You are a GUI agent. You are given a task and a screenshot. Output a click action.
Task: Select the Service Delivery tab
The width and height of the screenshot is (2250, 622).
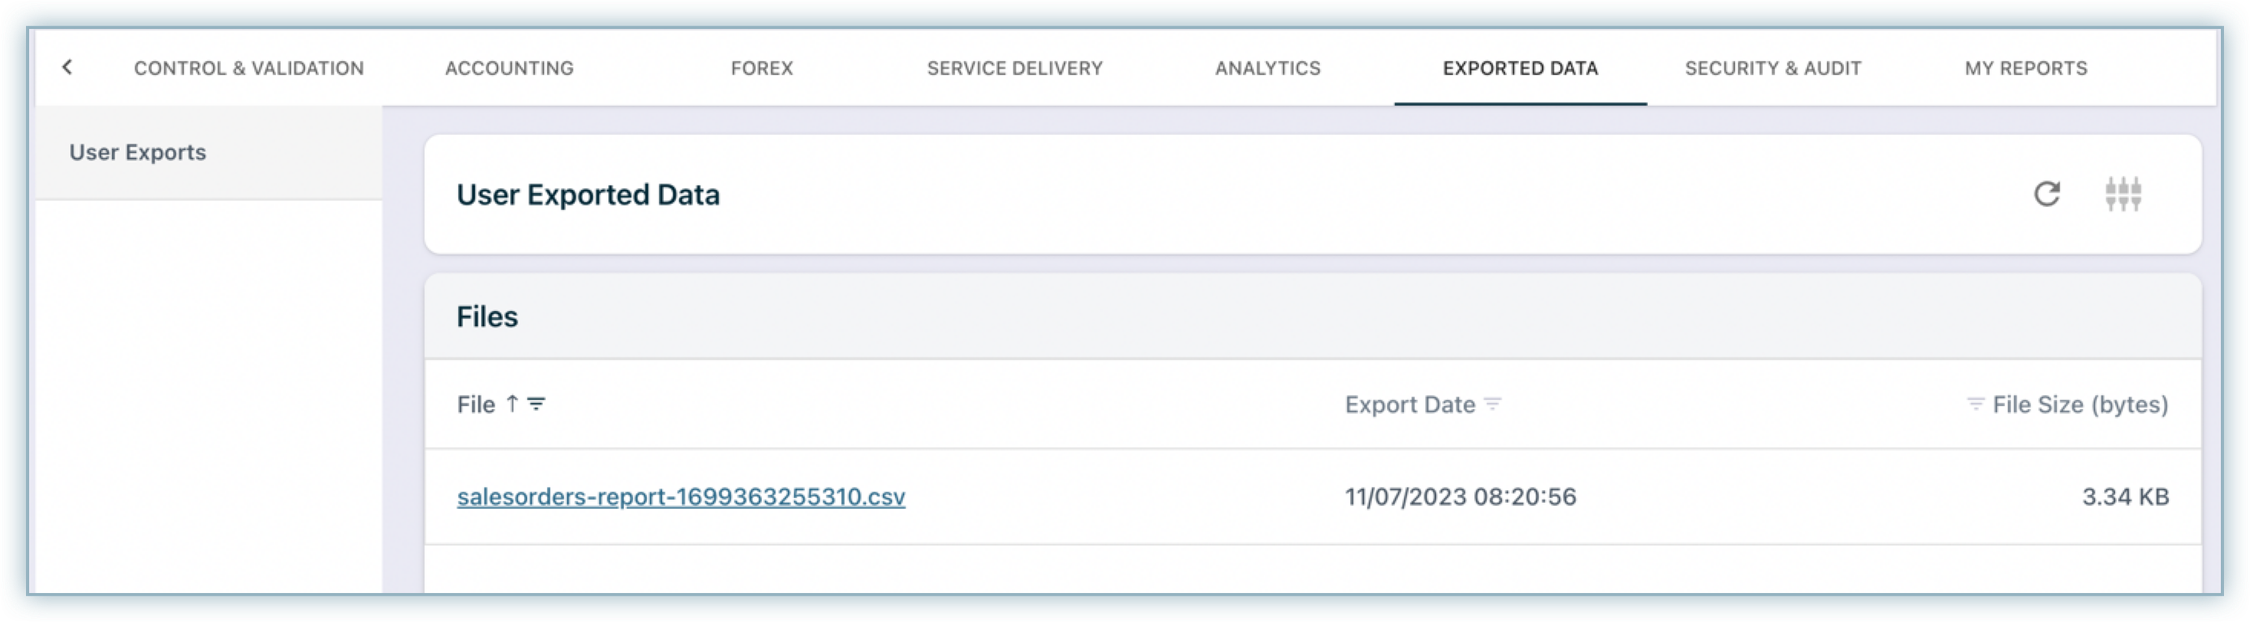tap(1014, 68)
